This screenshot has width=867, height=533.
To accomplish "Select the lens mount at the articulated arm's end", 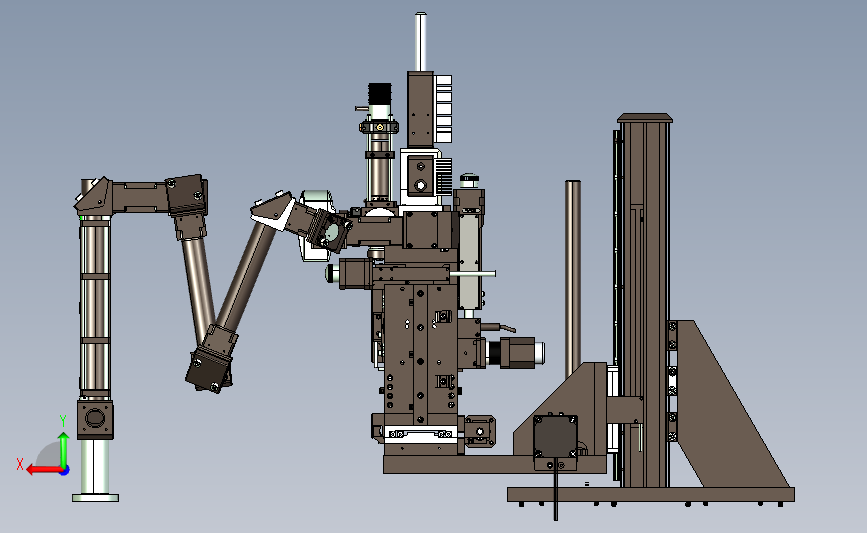I will 330,232.
